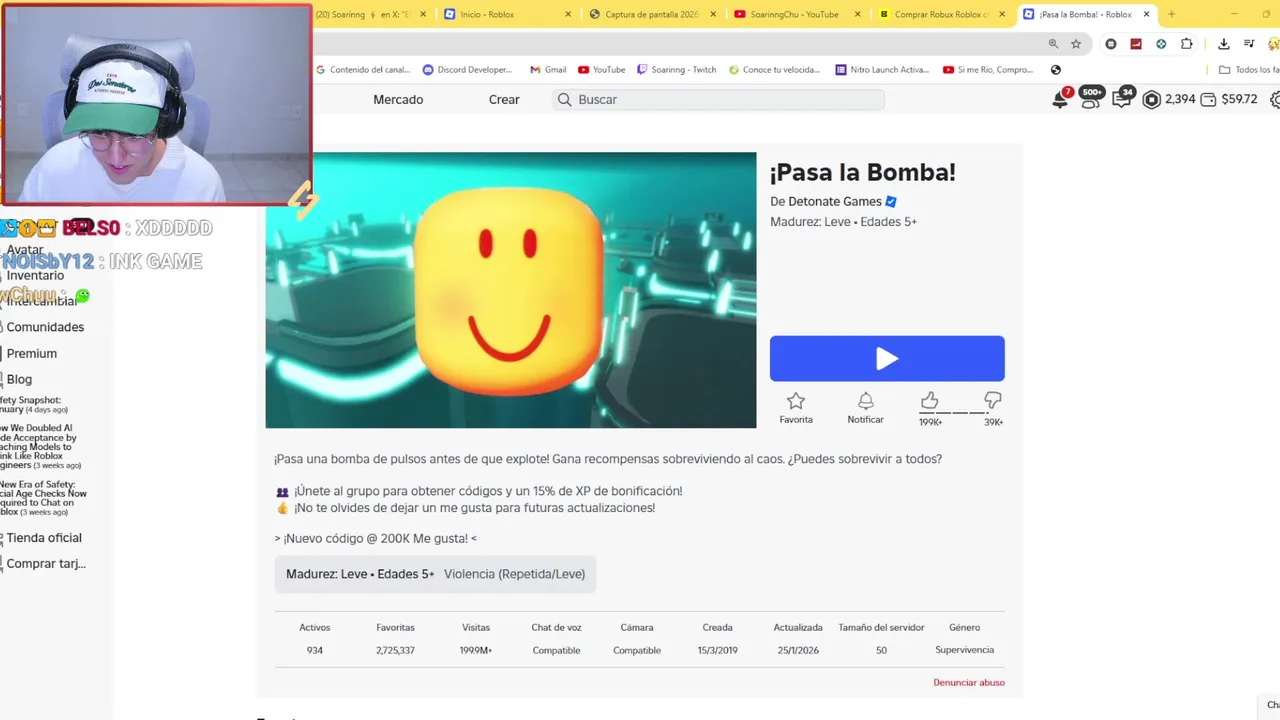The image size is (1280, 720).
Task: Open the Discord Developer bookmark
Action: 468,70
